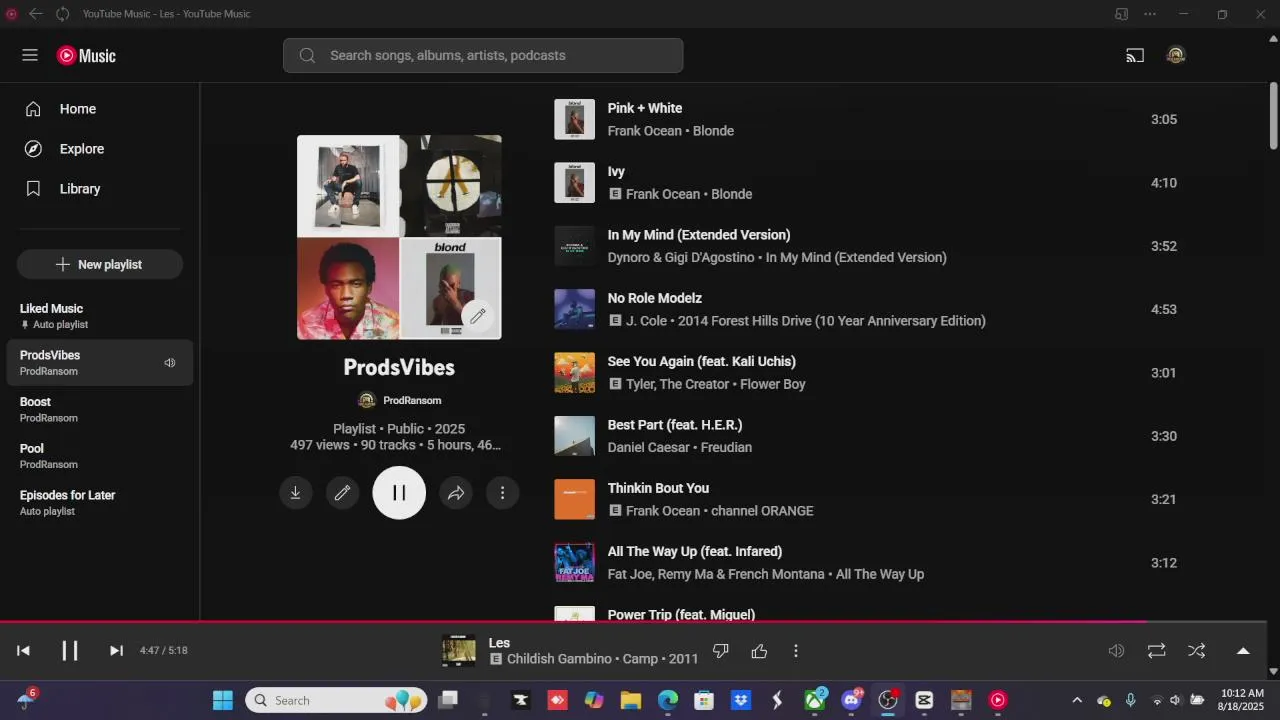The image size is (1280, 720).
Task: Create a New playlist
Action: click(x=100, y=264)
